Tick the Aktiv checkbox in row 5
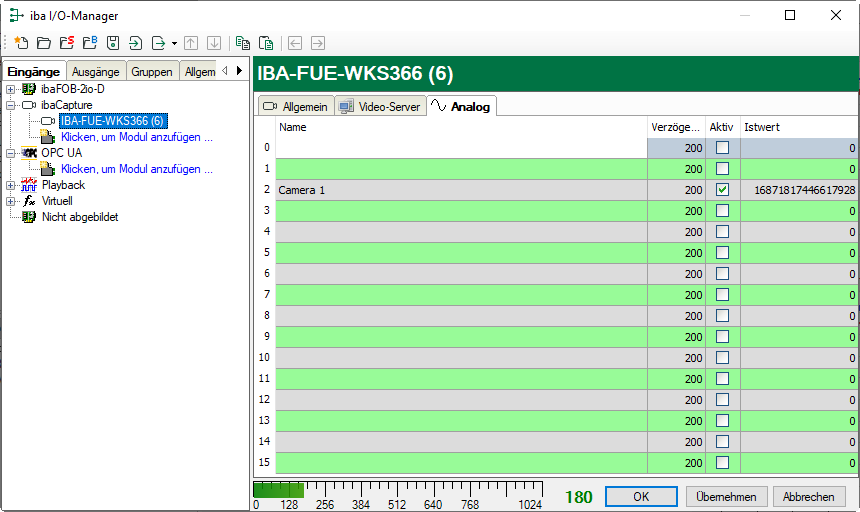 722,253
